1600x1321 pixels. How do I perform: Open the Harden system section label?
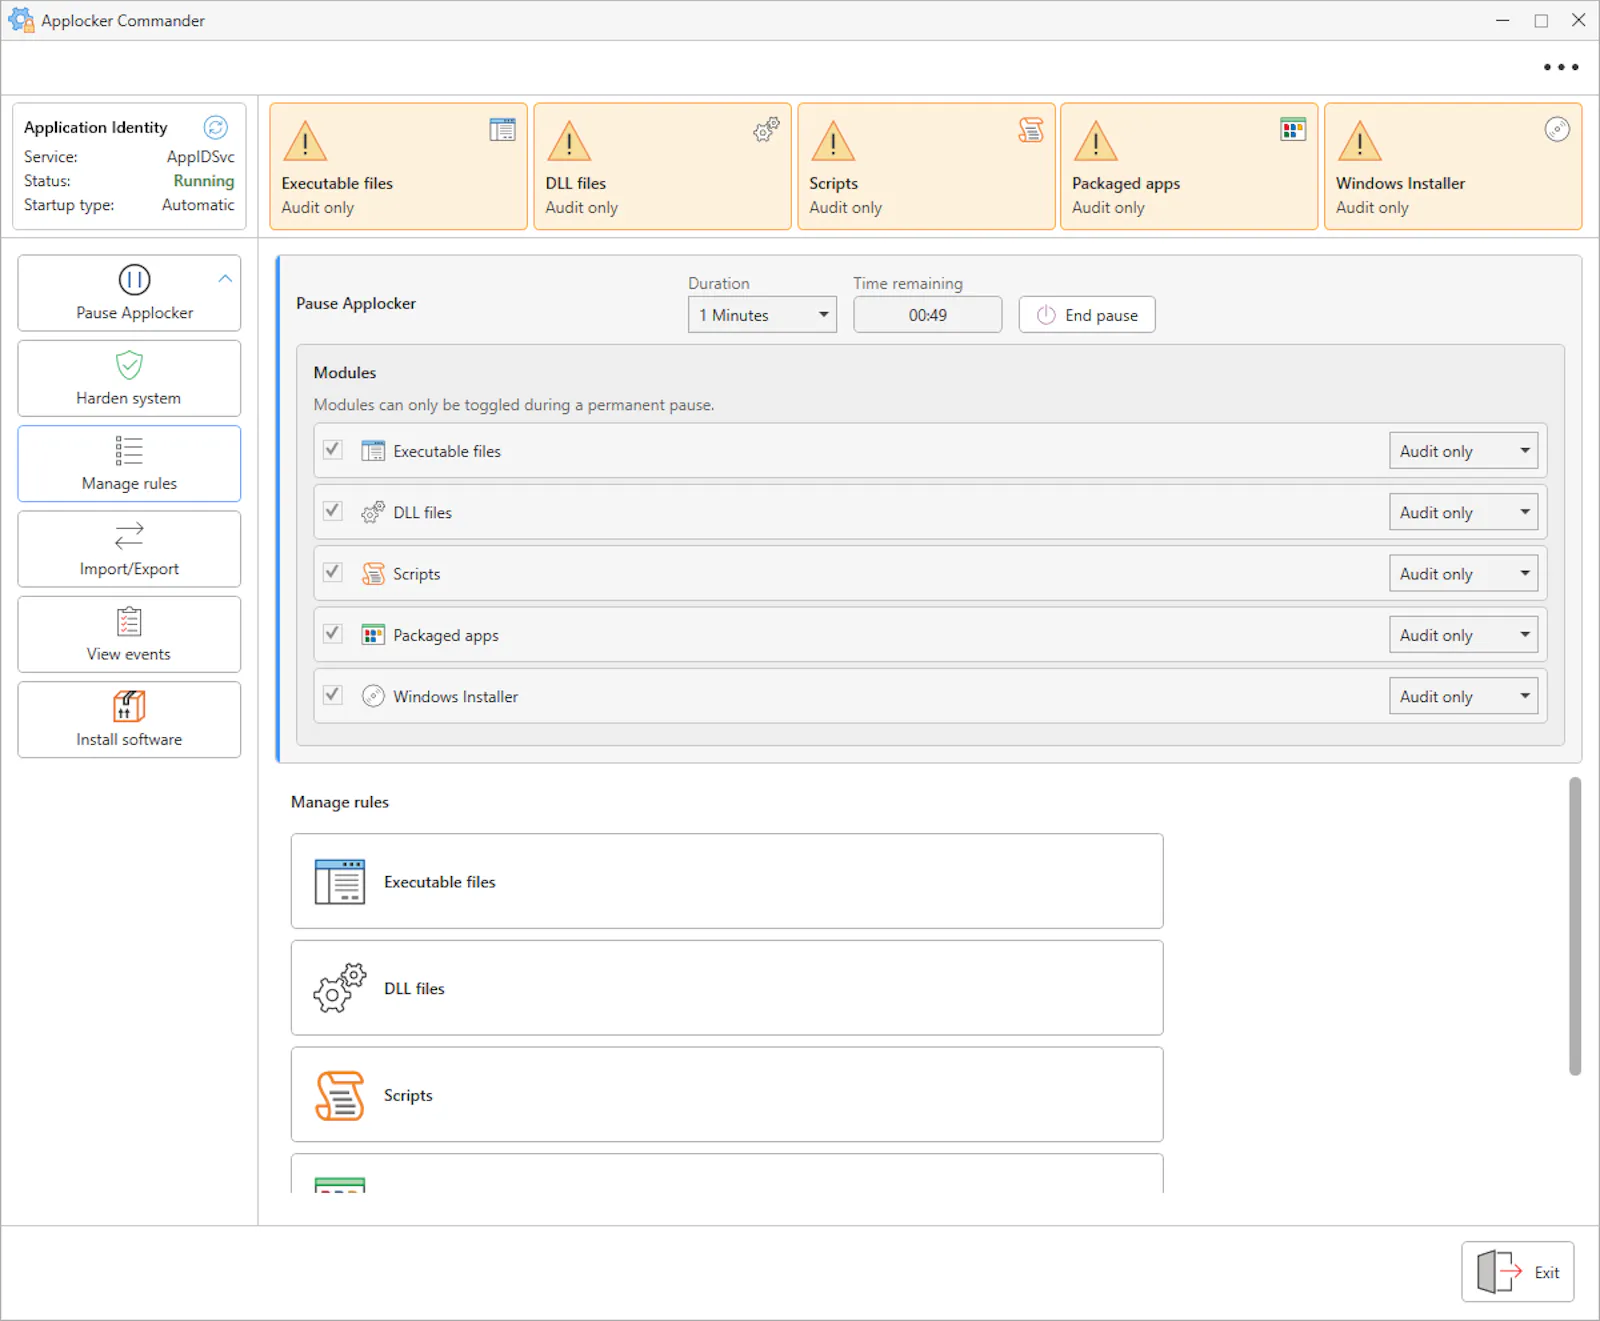click(129, 398)
